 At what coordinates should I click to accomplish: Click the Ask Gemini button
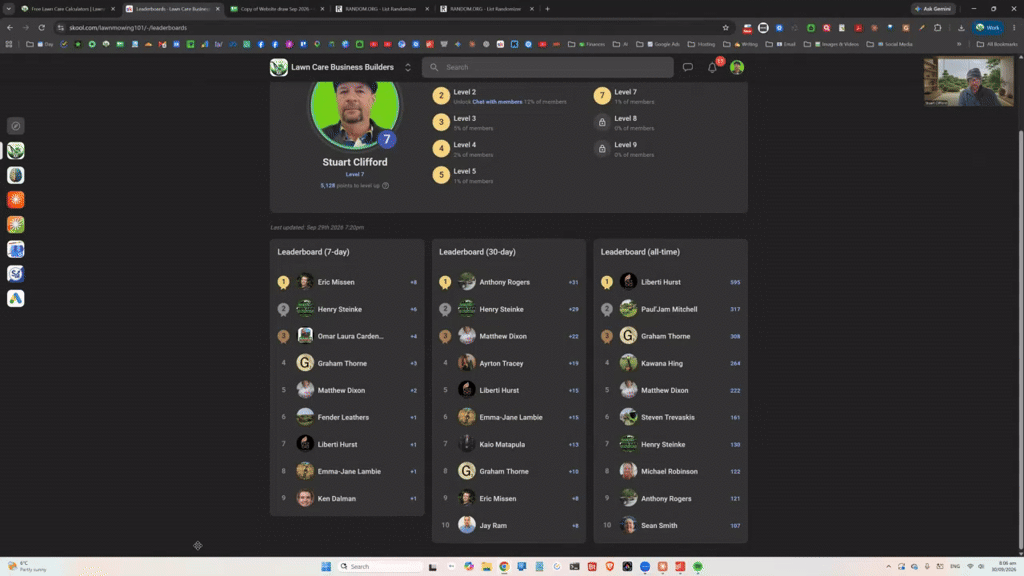(934, 8)
